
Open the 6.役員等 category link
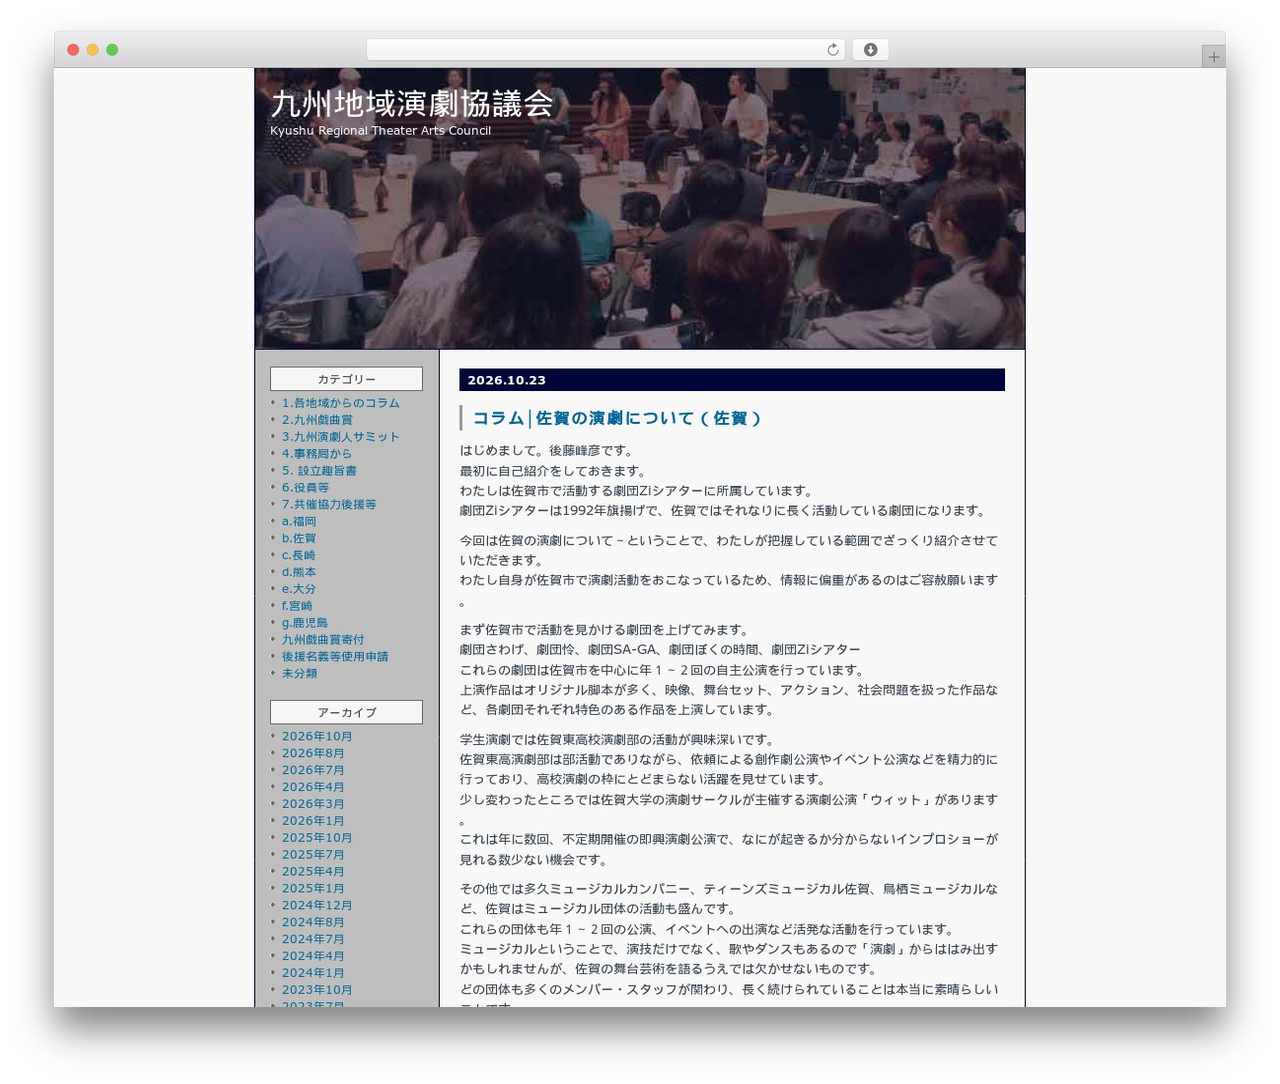coord(305,488)
